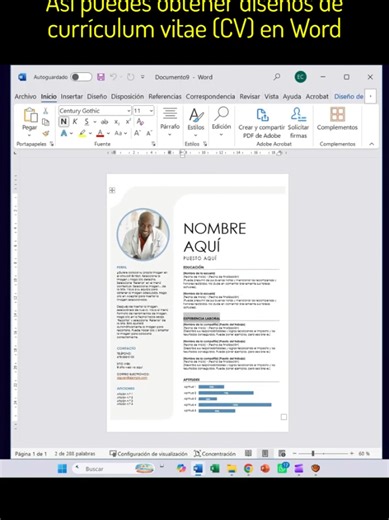Click the Redo icon in title bar

(x=130, y=77)
